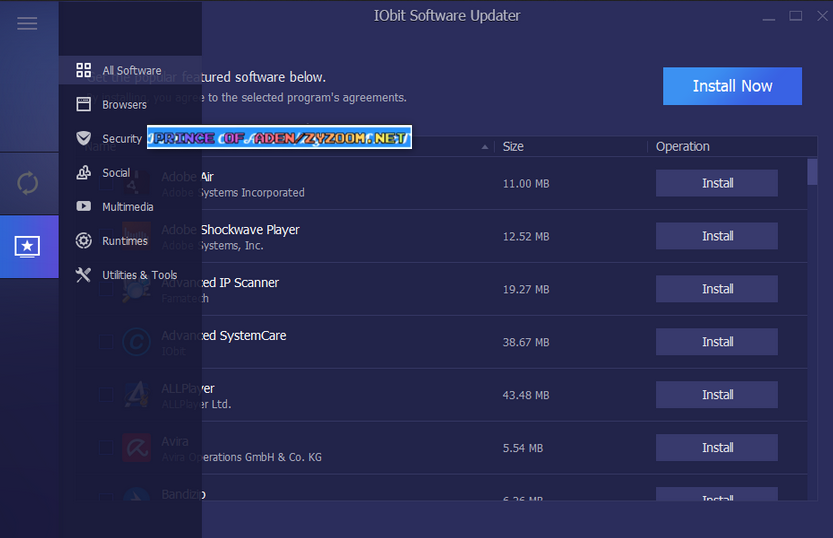Screen dimensions: 833x538
Task: Tick the Advanced IP Scanner checkbox
Action: click(x=106, y=289)
